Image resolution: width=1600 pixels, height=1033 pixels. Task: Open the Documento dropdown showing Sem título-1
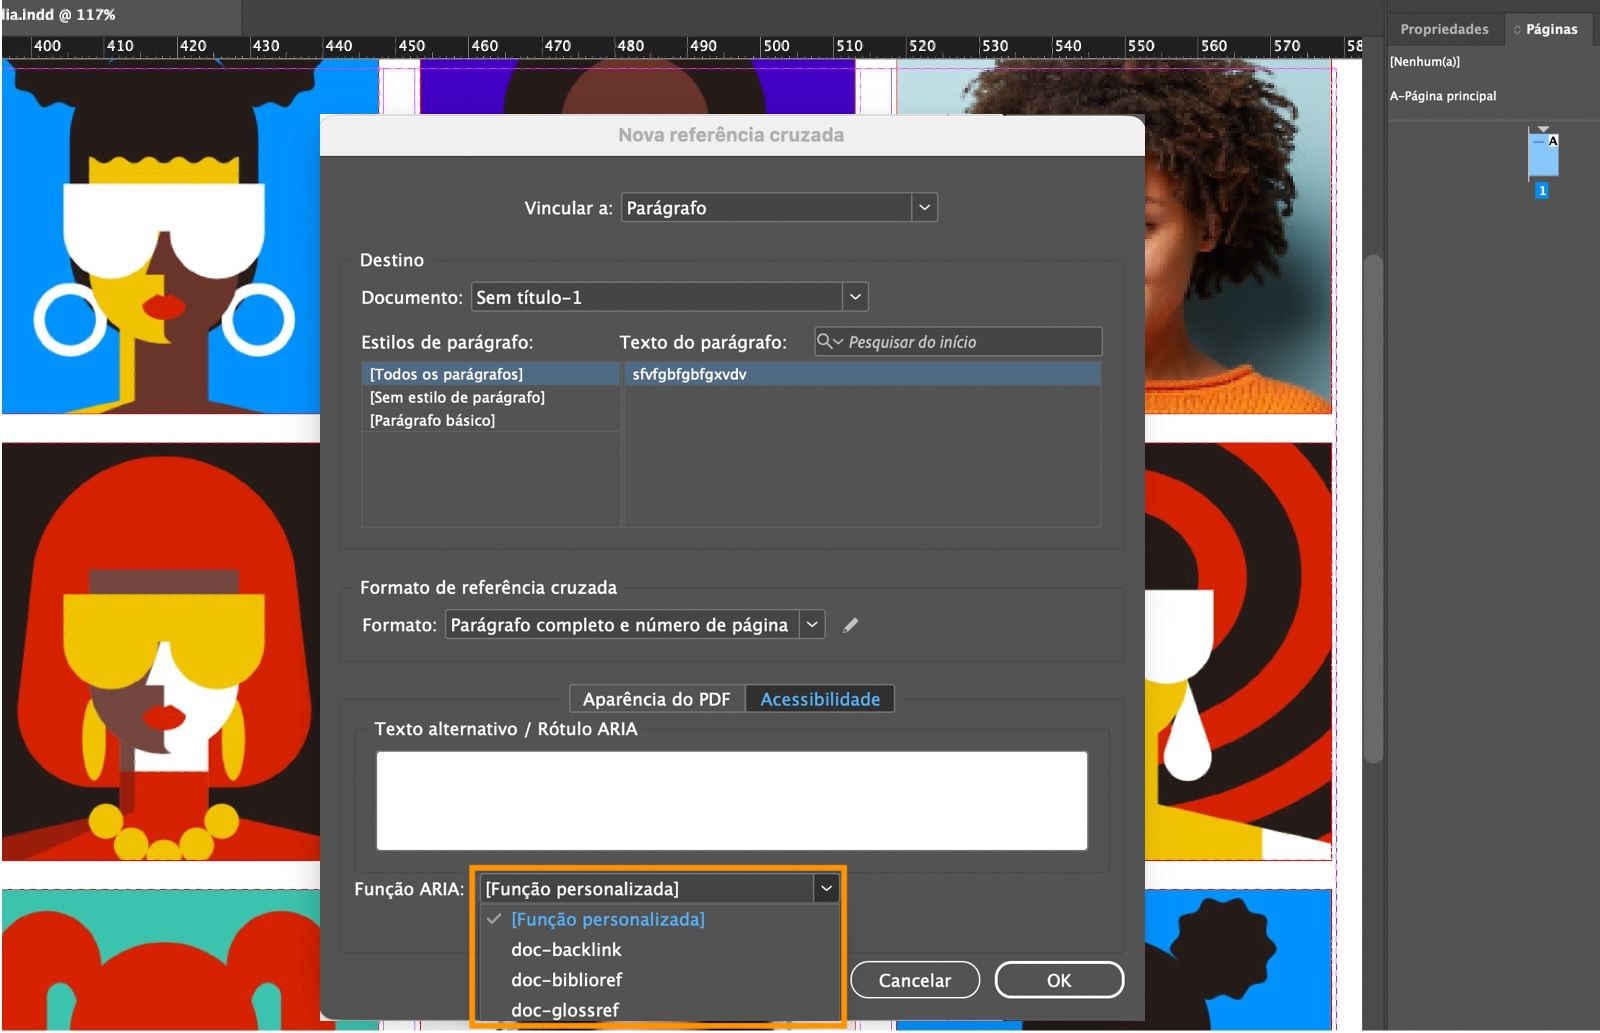click(x=854, y=296)
